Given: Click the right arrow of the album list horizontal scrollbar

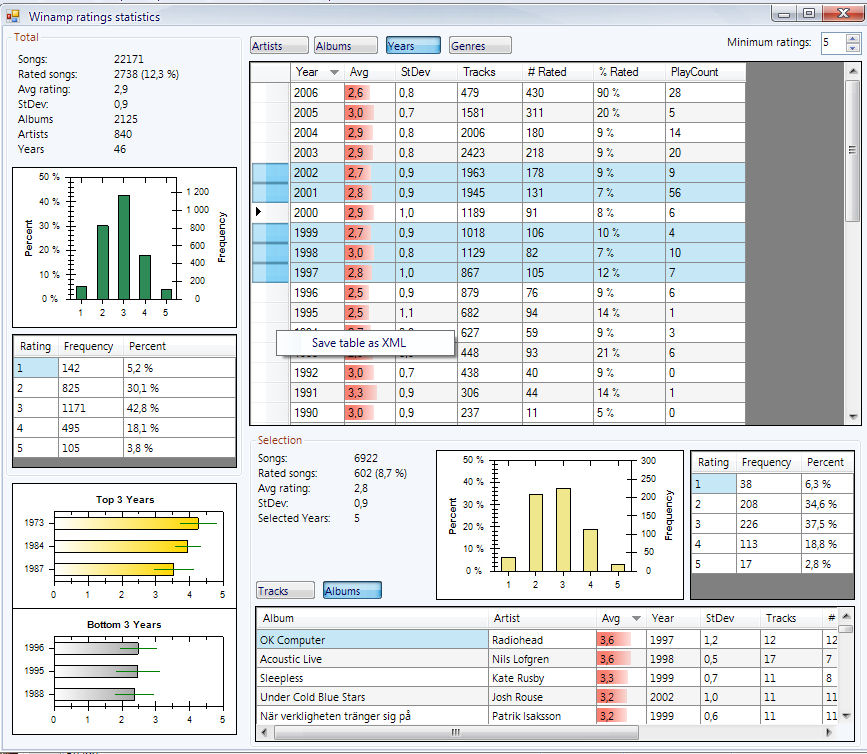Looking at the screenshot, I should click(829, 732).
